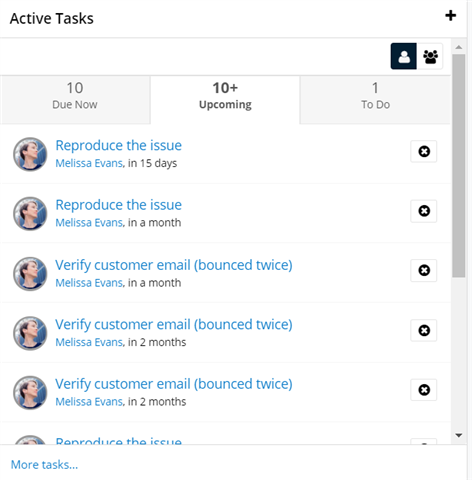The height and width of the screenshot is (480, 472).
Task: Open Melissa Evans on "Verify customer email" in a month
Action: point(89,283)
